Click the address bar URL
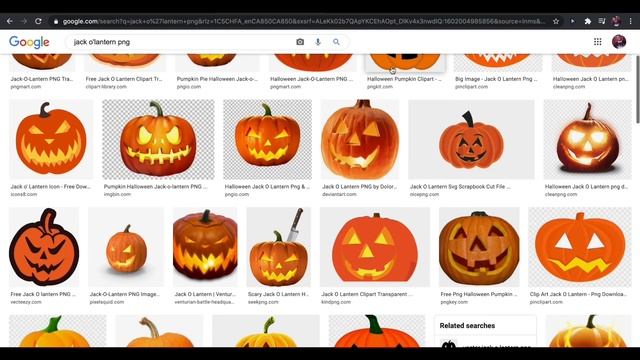 click(303, 21)
